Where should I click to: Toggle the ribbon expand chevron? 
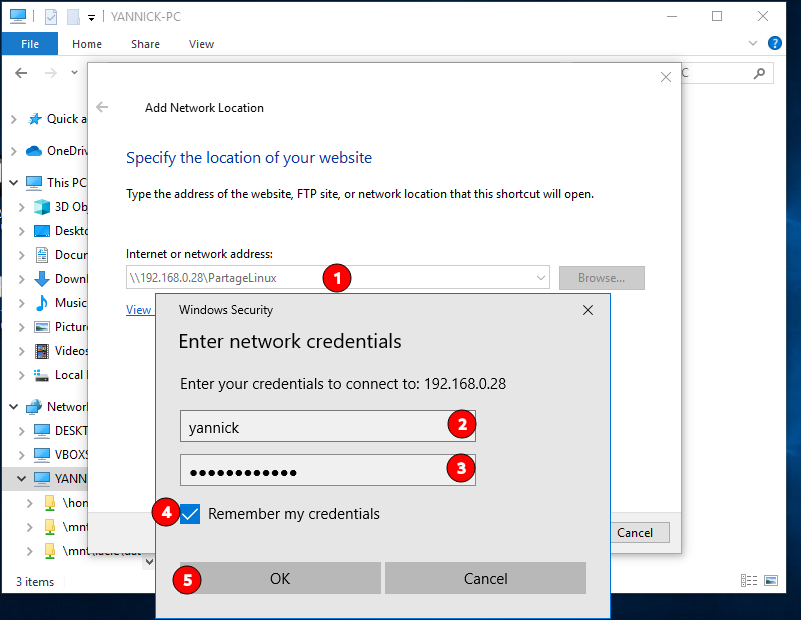753,44
